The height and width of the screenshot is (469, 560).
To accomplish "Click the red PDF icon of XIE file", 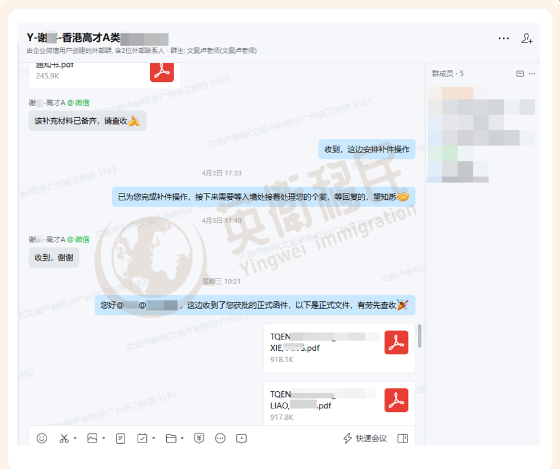I will 396,343.
